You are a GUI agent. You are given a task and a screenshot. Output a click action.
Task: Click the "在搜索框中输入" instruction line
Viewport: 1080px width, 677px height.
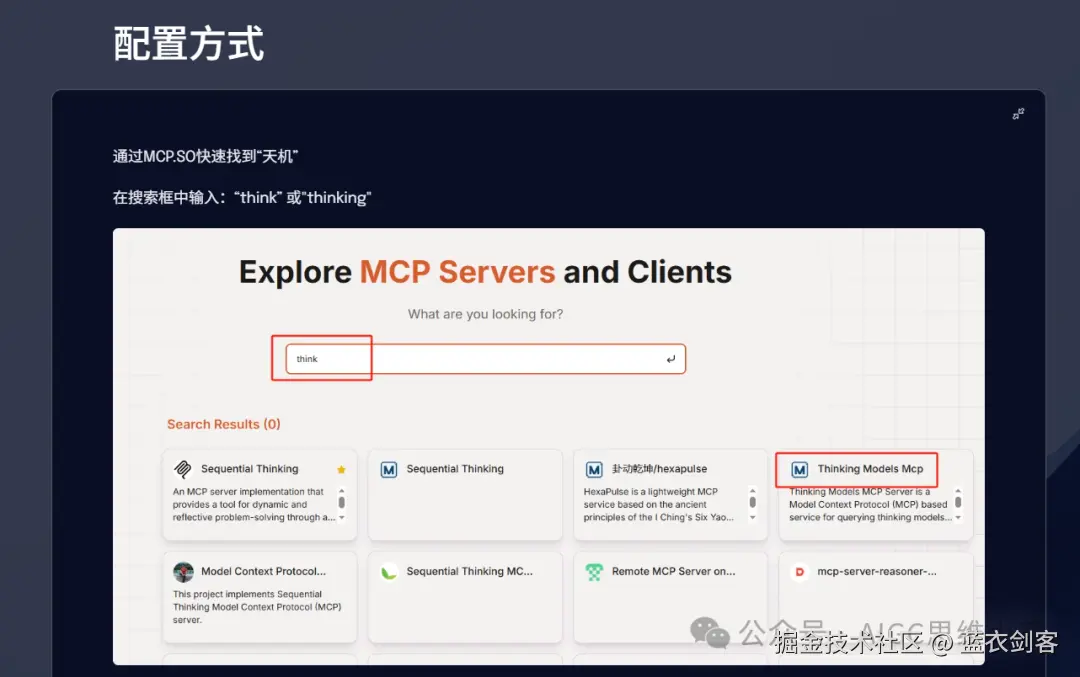pos(242,198)
